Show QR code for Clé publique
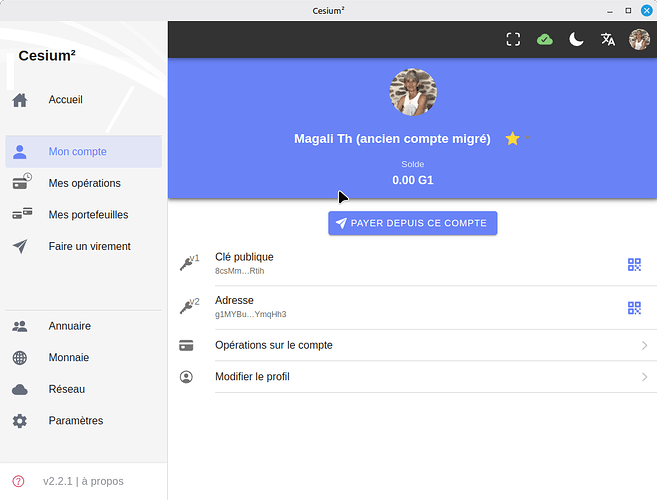The image size is (657, 500). point(634,264)
